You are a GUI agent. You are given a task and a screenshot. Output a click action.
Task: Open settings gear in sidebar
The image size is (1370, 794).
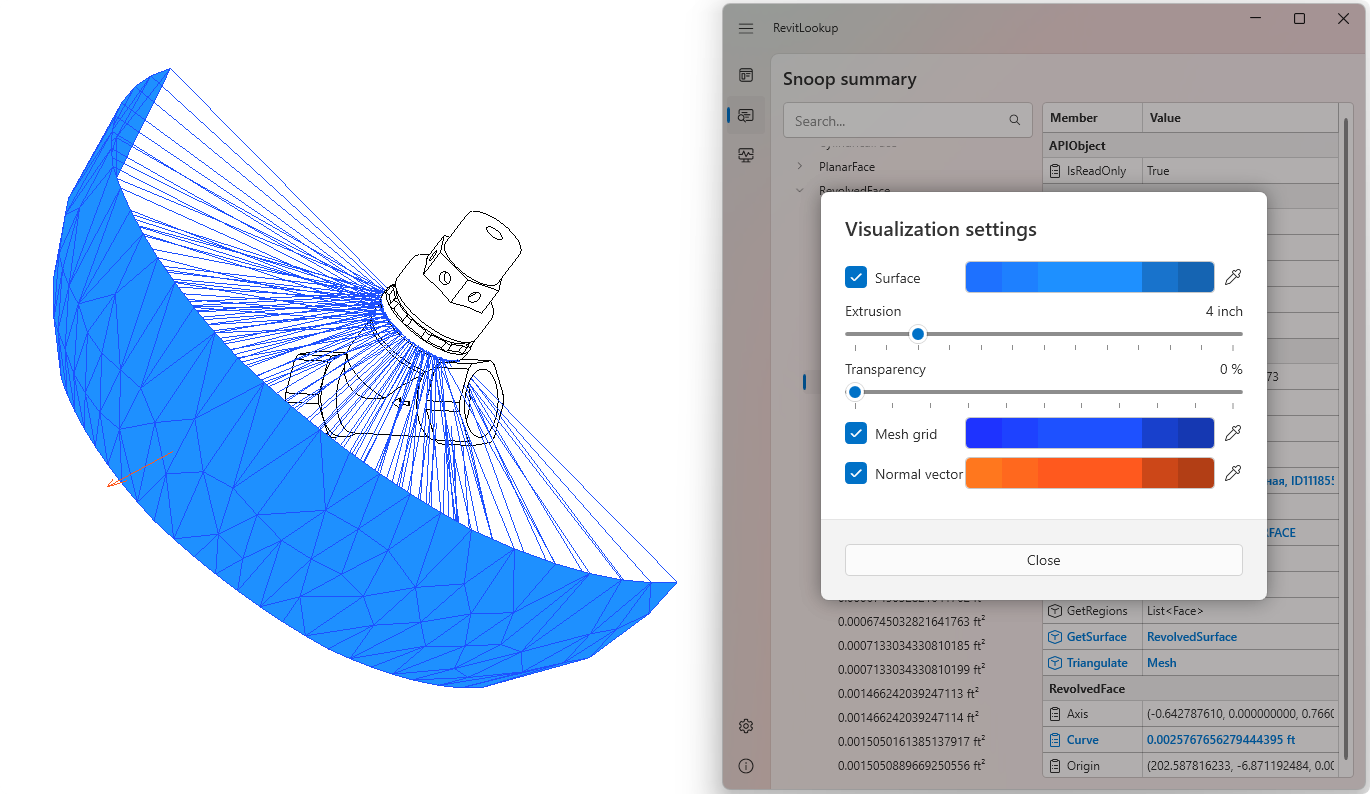tap(746, 726)
